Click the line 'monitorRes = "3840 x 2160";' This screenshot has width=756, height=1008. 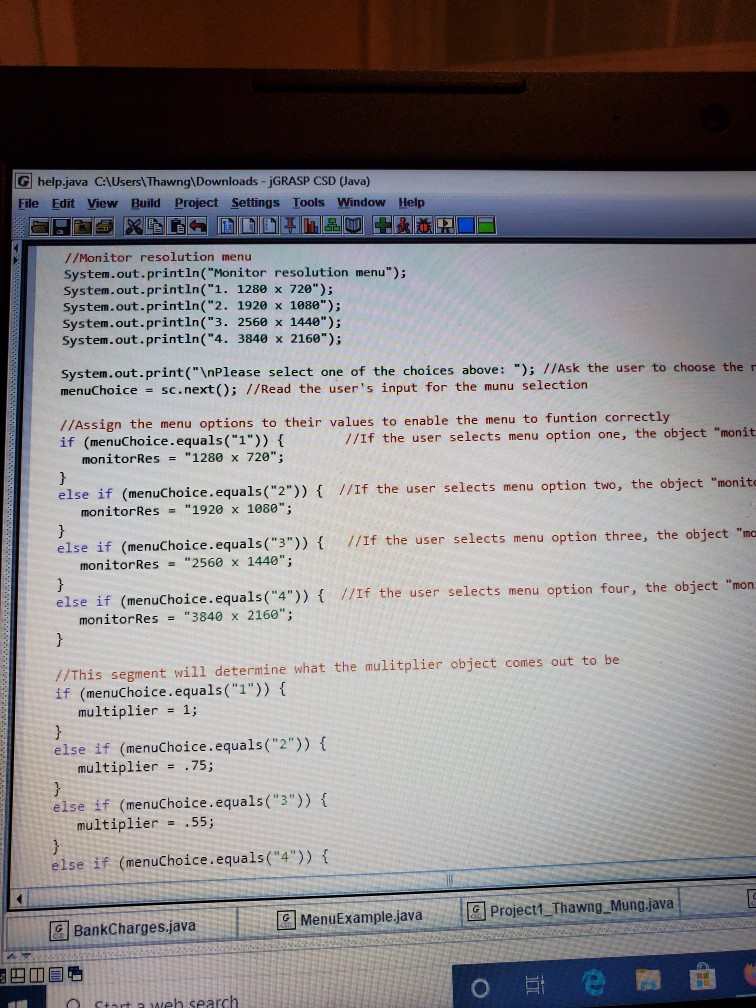(x=186, y=618)
